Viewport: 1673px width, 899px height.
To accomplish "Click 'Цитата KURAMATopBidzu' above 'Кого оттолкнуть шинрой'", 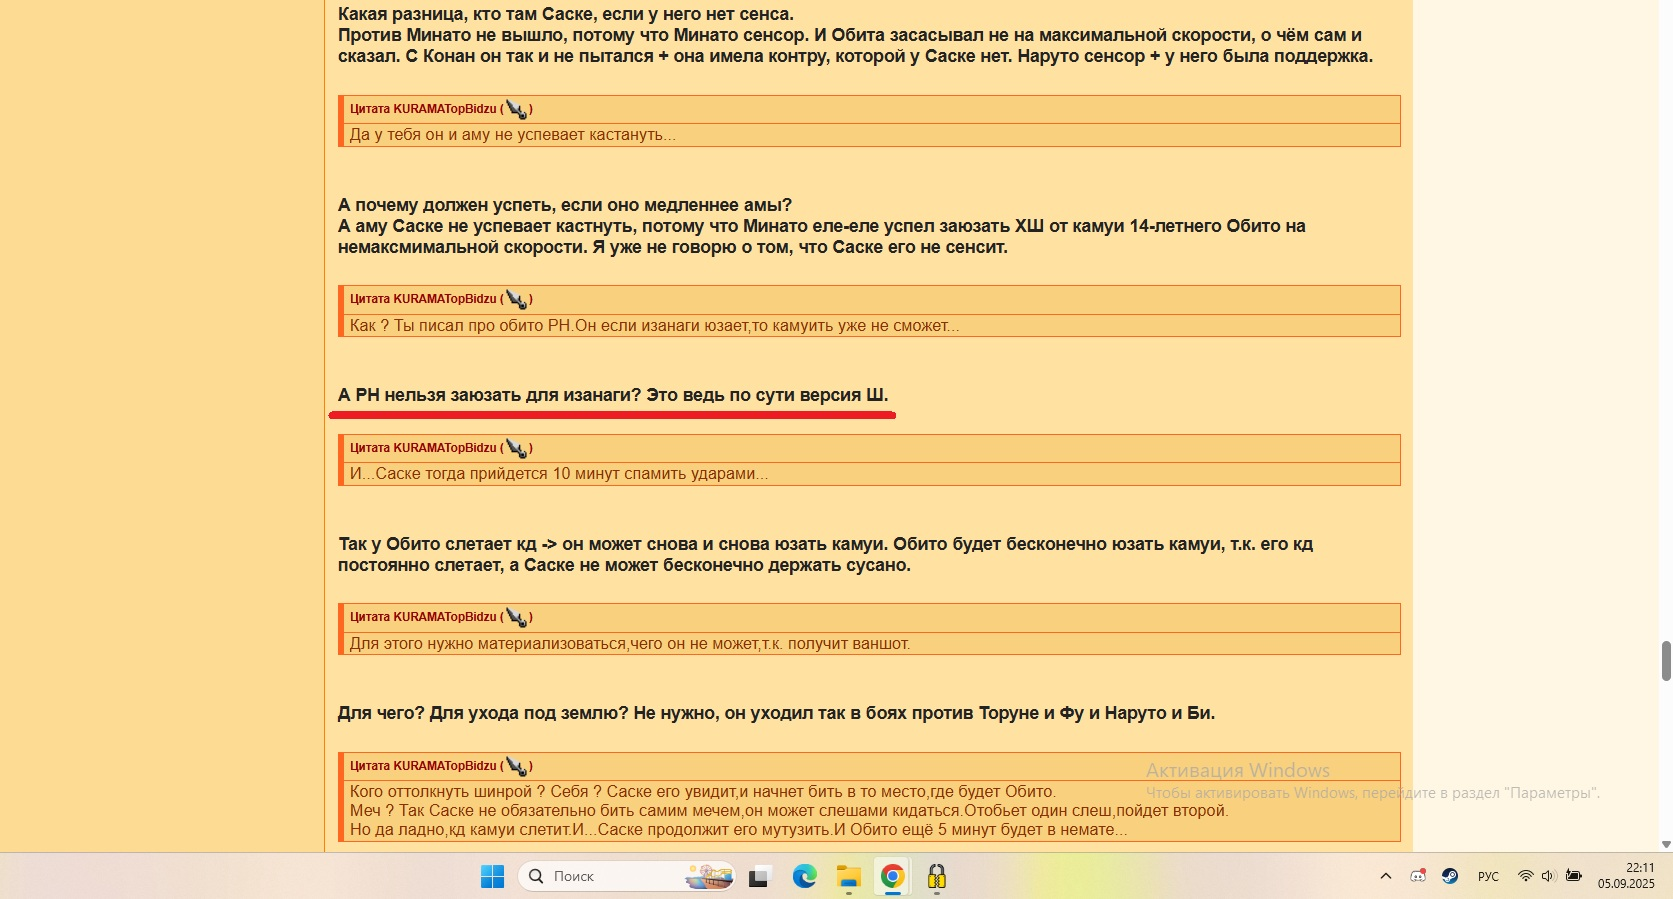I will (423, 766).
